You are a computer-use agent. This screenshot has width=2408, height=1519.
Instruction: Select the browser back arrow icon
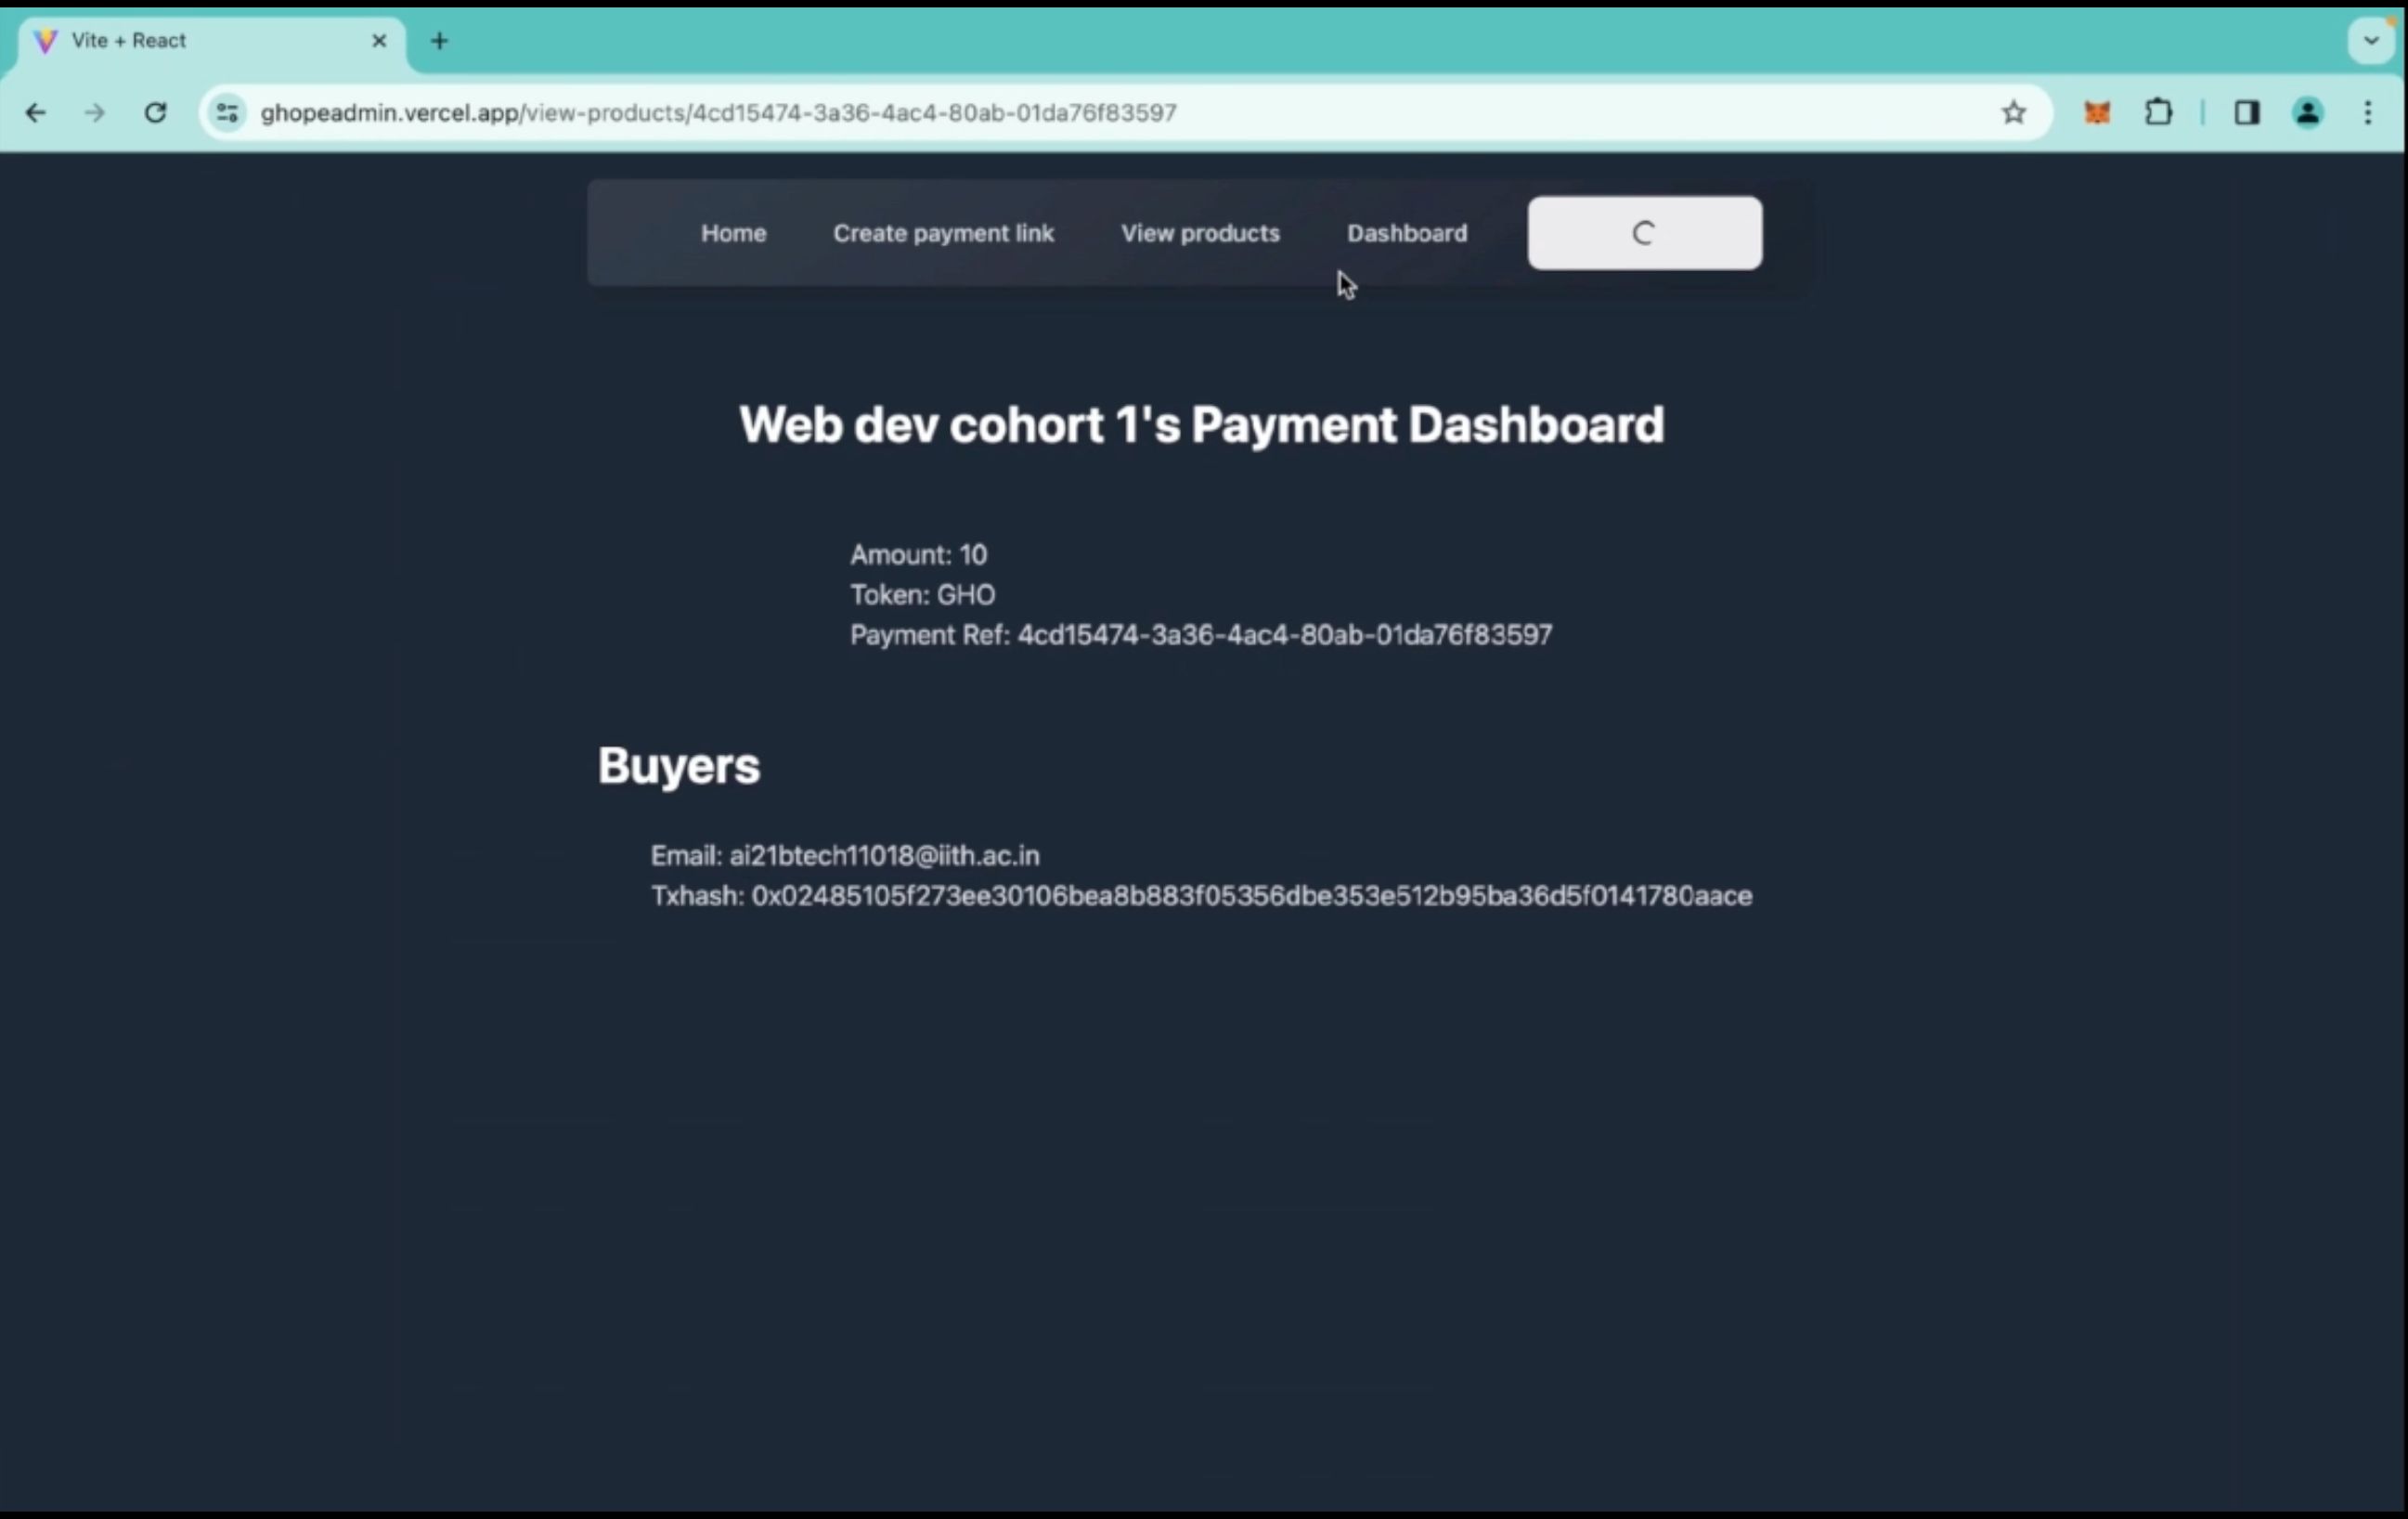pyautogui.click(x=37, y=114)
